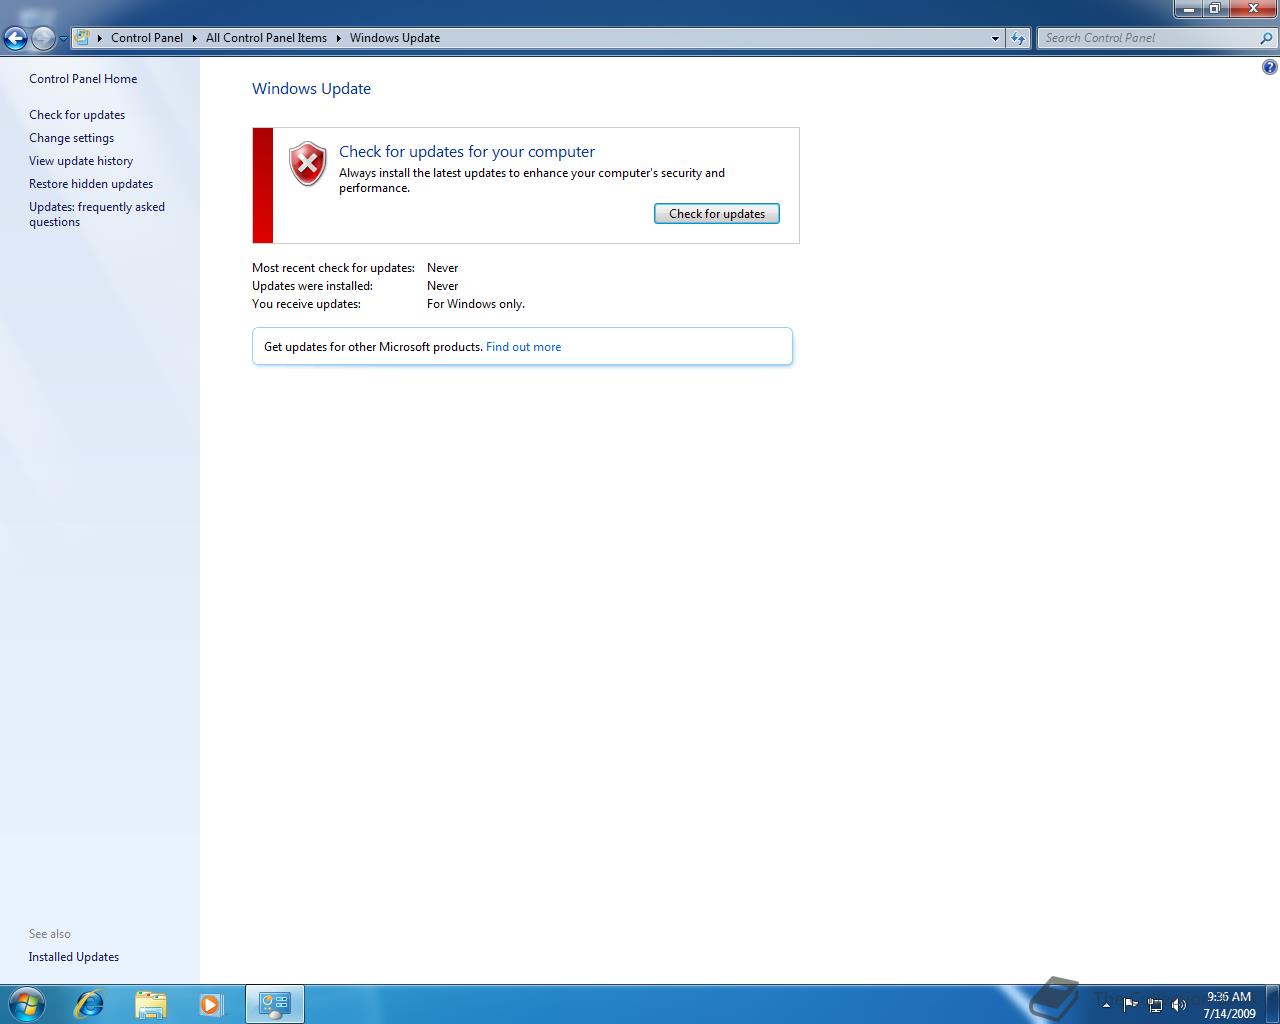Viewport: 1280px width, 1024px height.
Task: Open the address bar history dropdown
Action: tap(995, 38)
